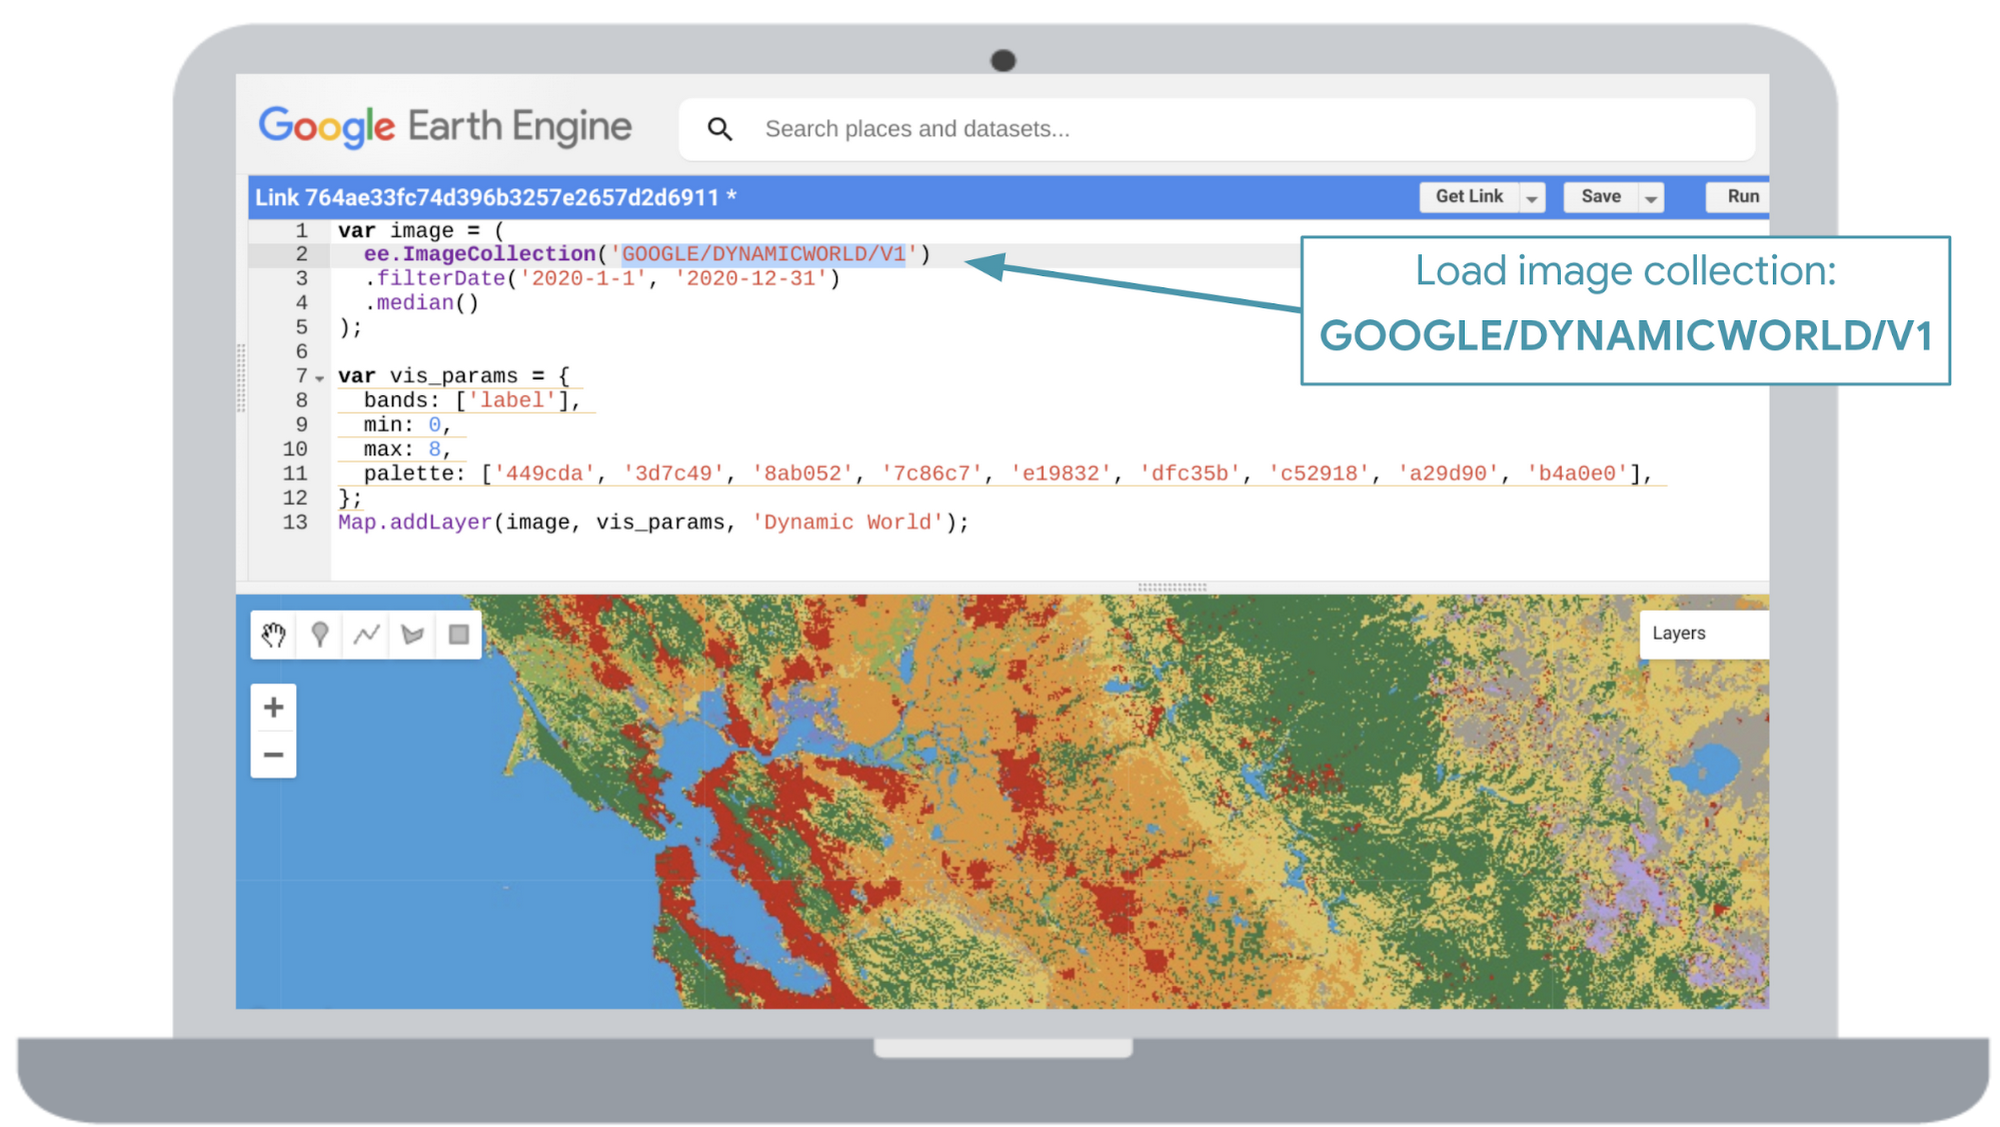Click the .filterDate call on line 3
This screenshot has height=1127, width=2000.
pyautogui.click(x=435, y=279)
